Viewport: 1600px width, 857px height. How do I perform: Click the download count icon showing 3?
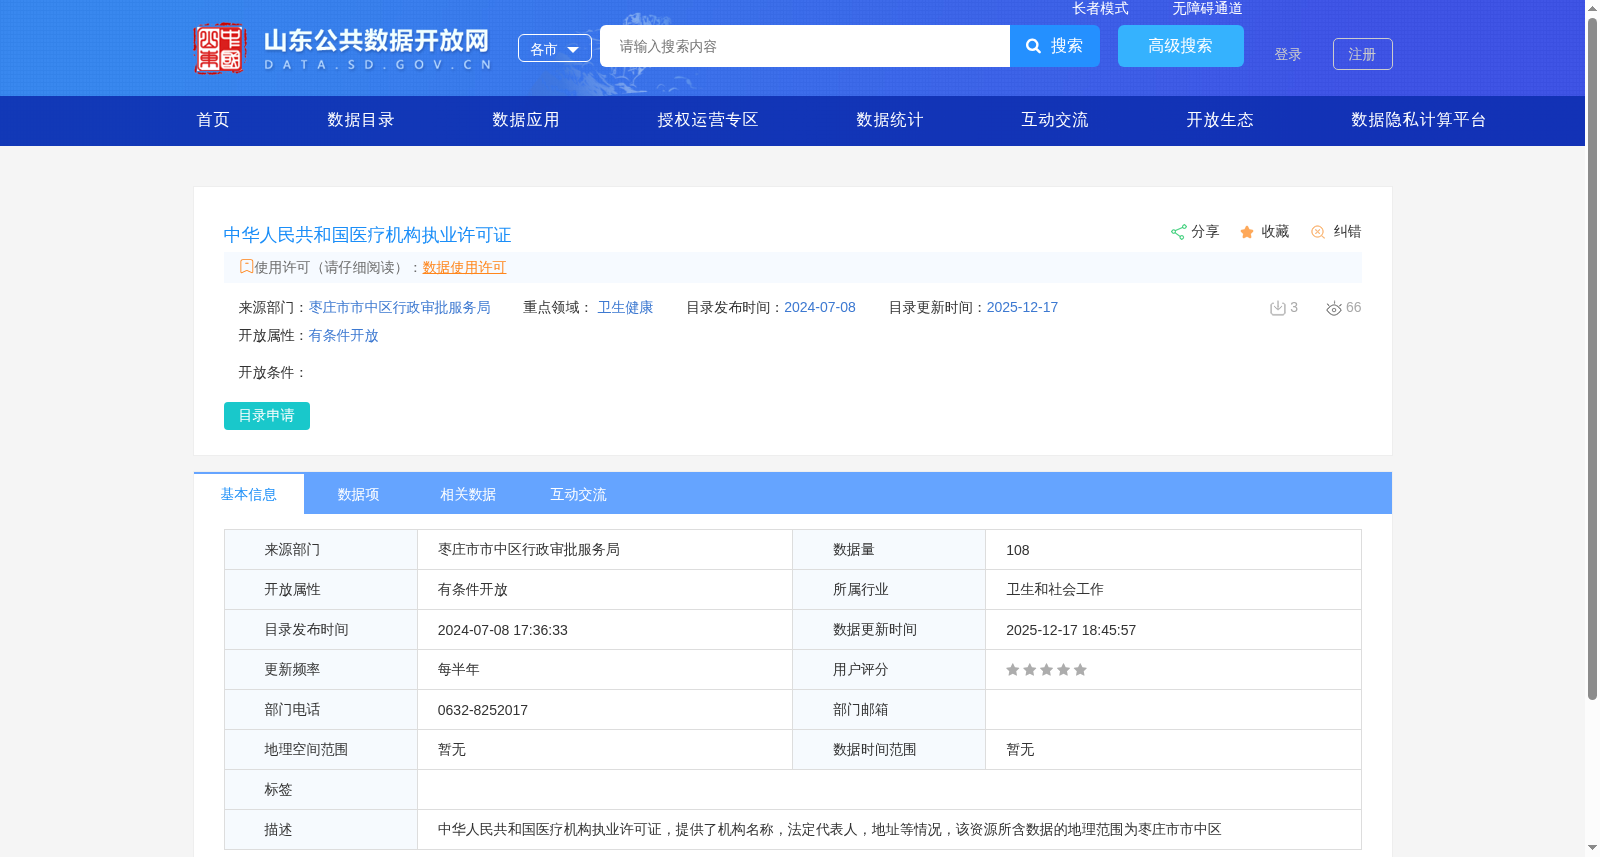[x=1277, y=308]
